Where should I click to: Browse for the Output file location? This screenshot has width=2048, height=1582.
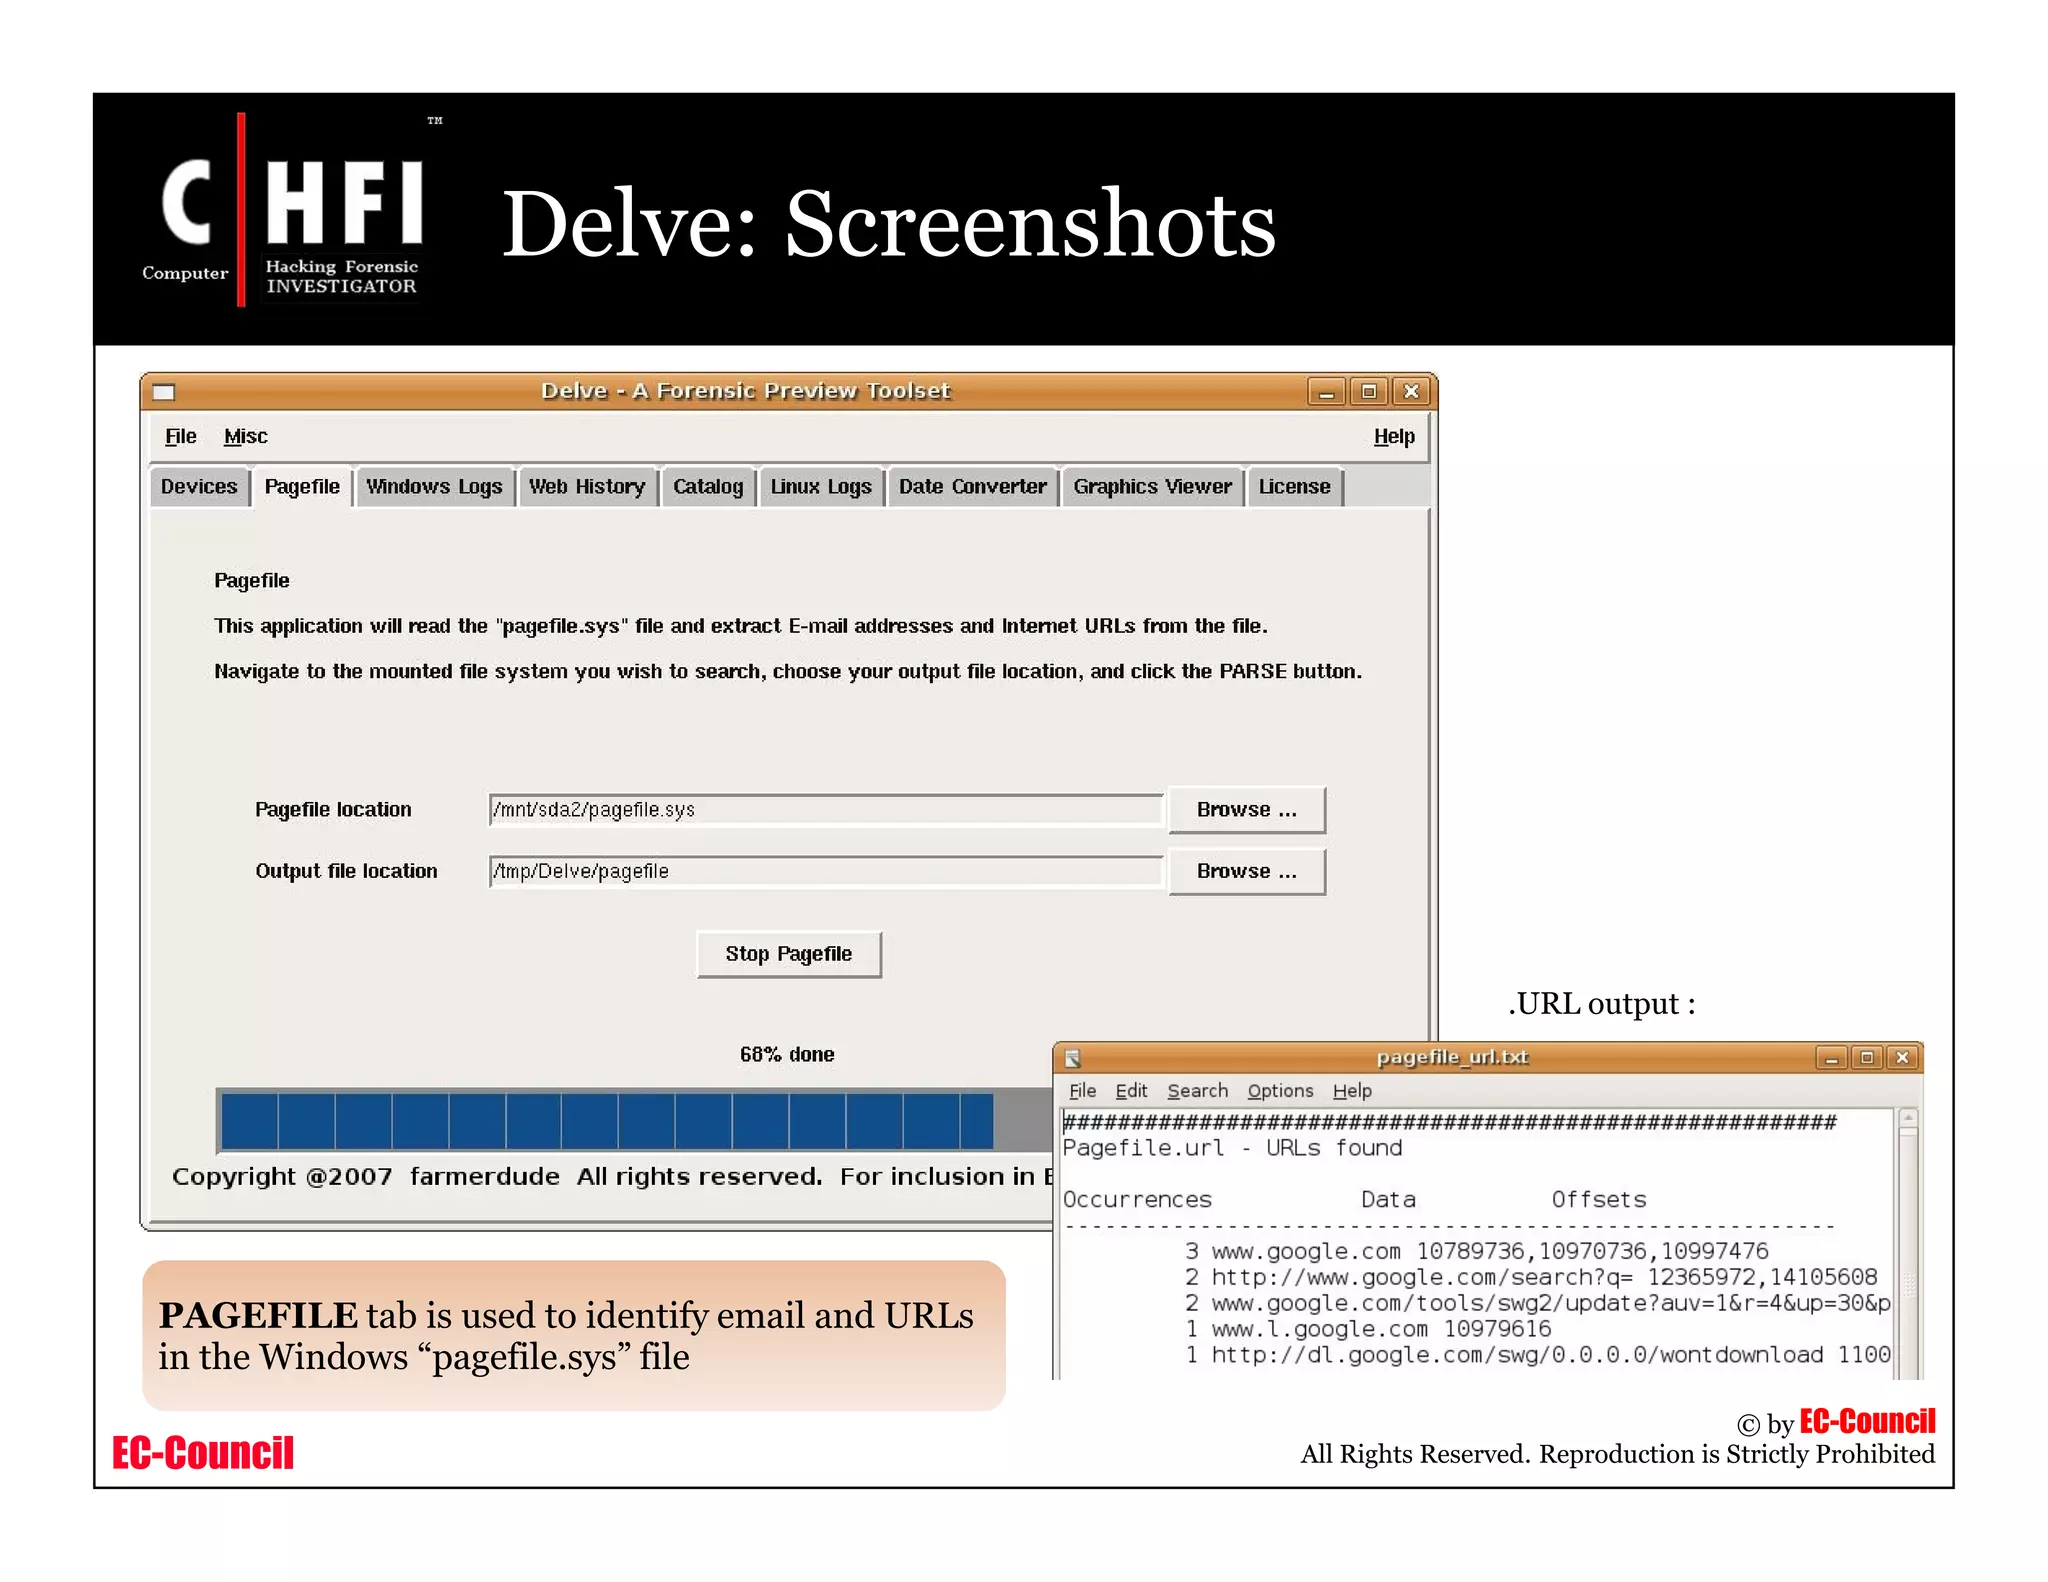coord(1246,872)
